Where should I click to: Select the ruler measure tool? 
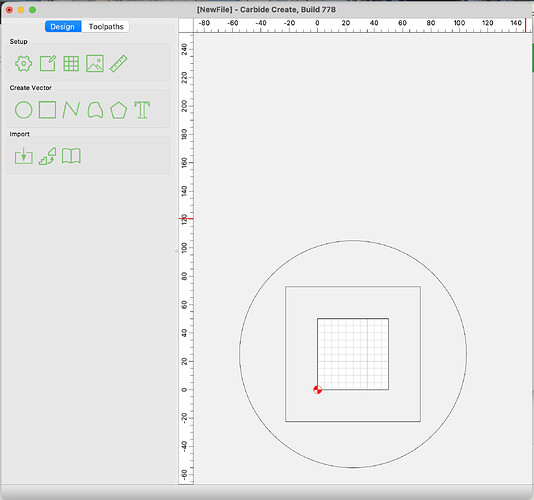pos(119,64)
